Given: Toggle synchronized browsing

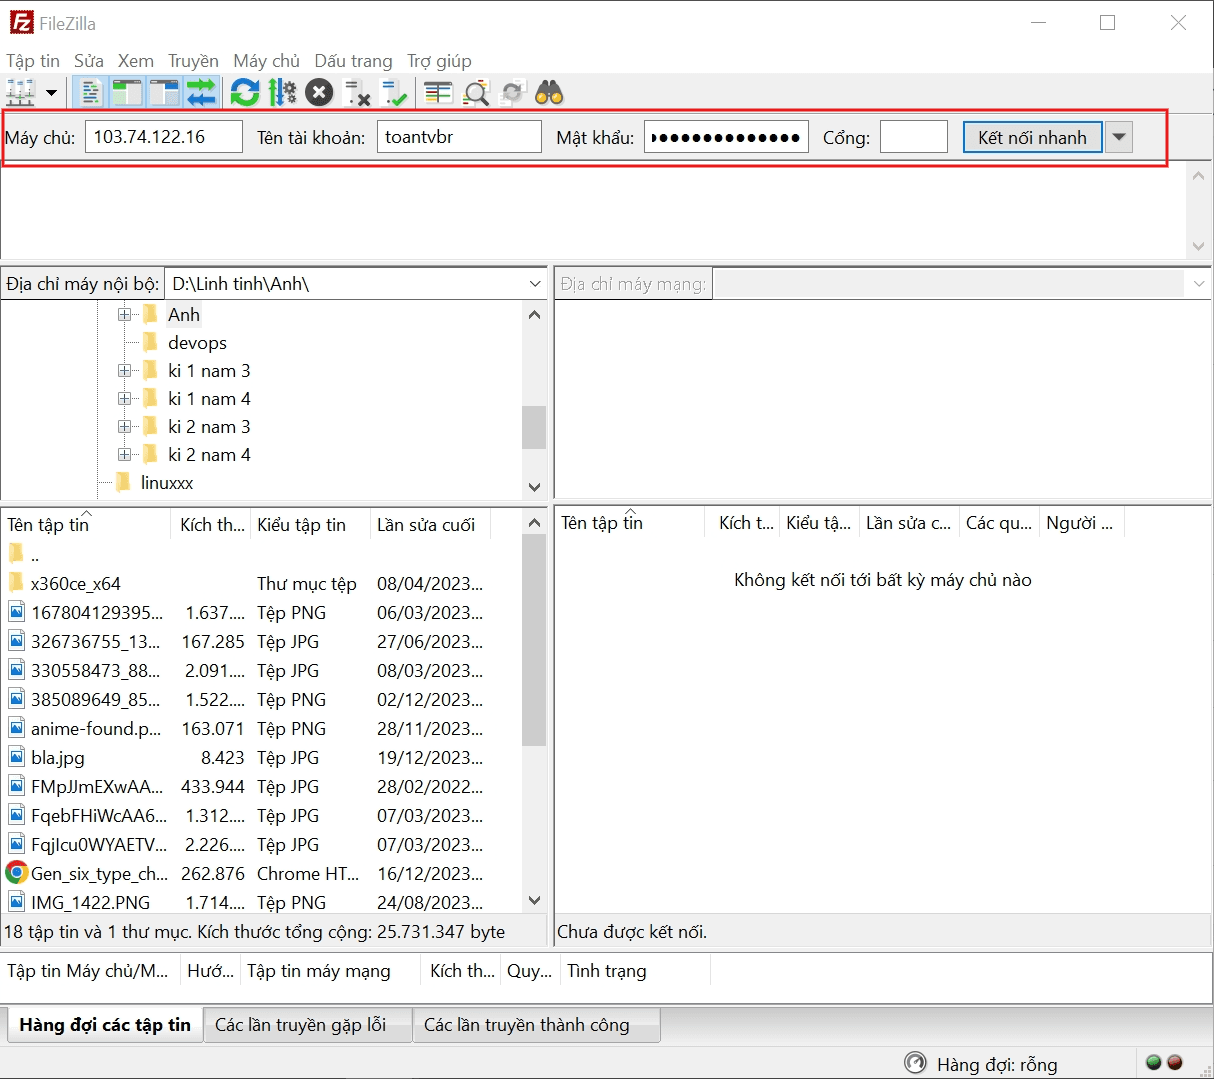Looking at the screenshot, I should coord(512,92).
